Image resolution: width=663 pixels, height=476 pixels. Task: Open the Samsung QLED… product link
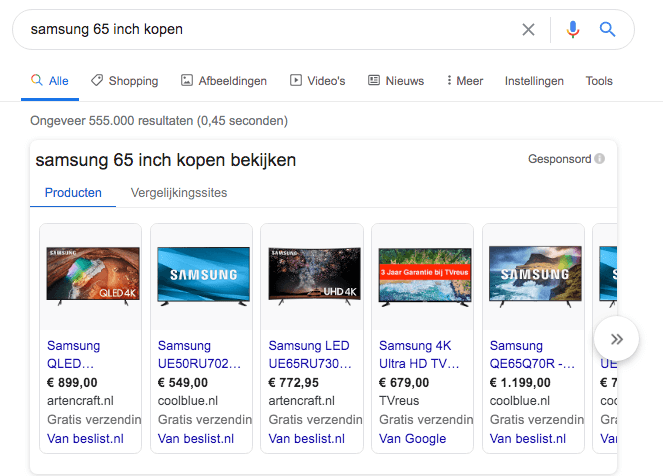click(x=74, y=354)
